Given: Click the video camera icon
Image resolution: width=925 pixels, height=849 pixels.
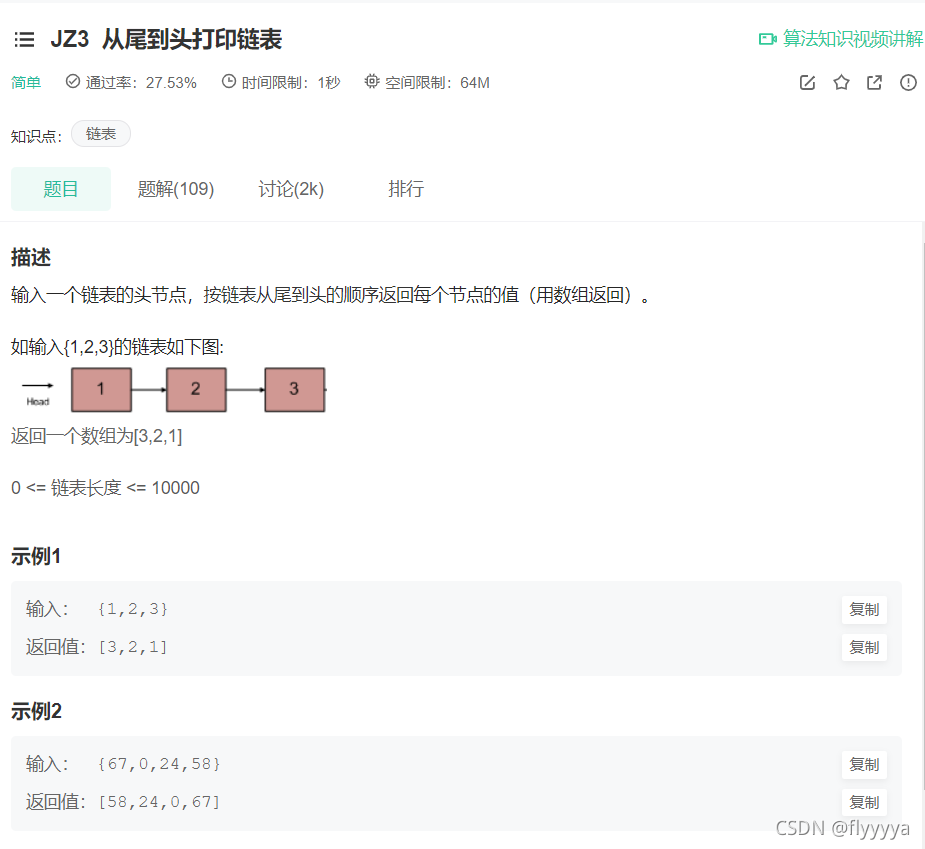Looking at the screenshot, I should 767,40.
